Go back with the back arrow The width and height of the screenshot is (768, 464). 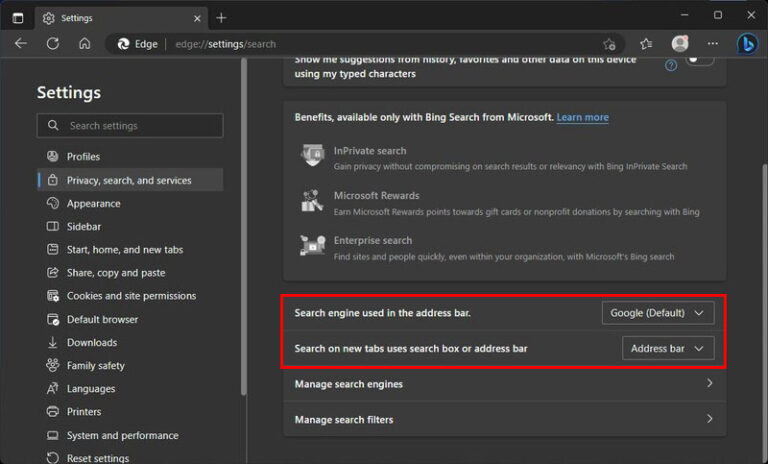click(21, 44)
